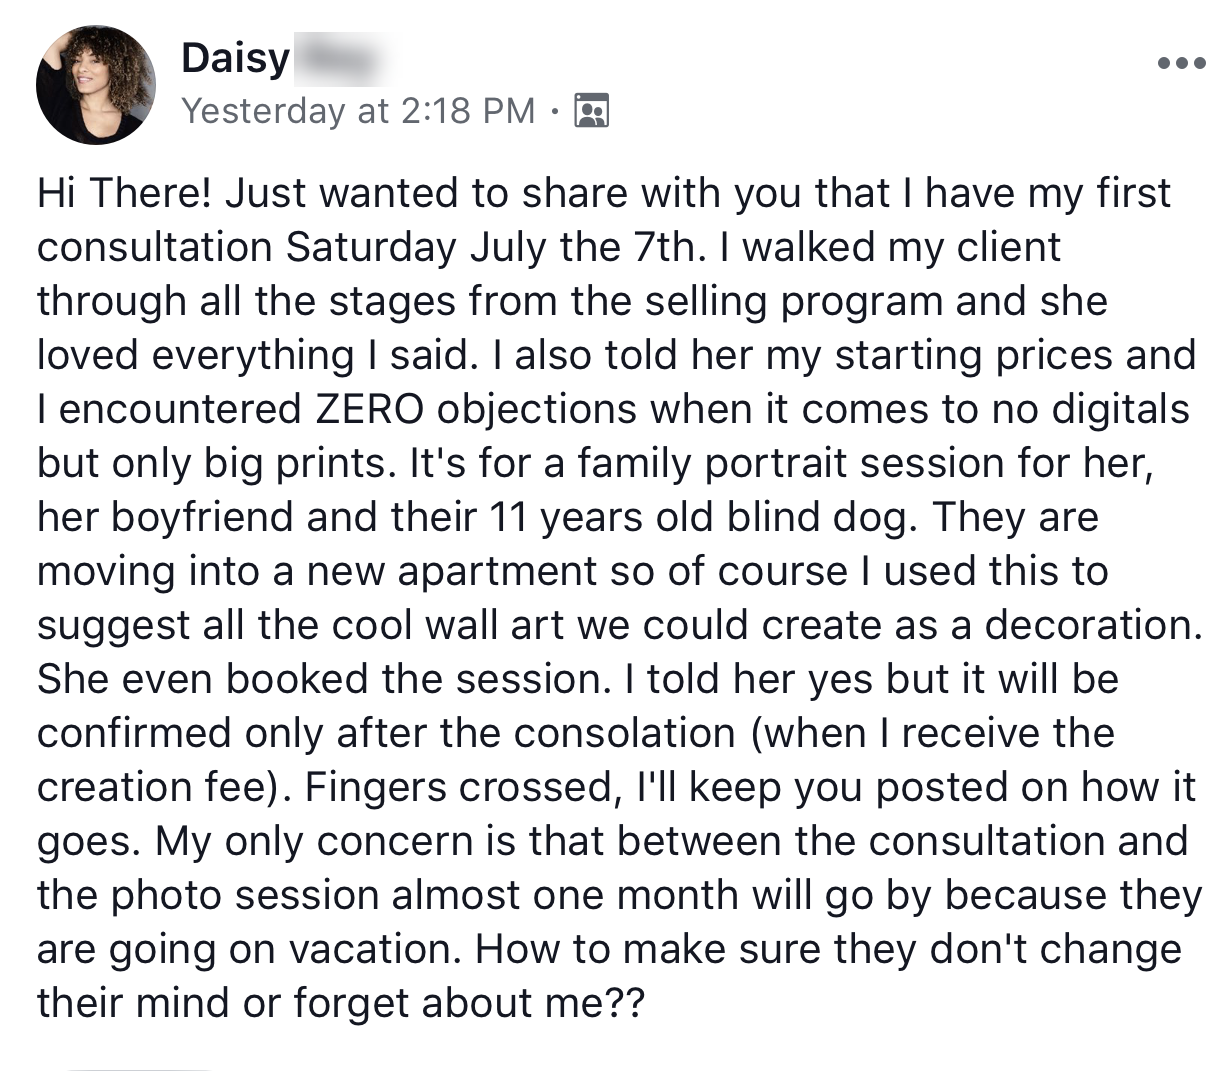
Task: Open Daisy's profile picture
Action: click(x=96, y=85)
